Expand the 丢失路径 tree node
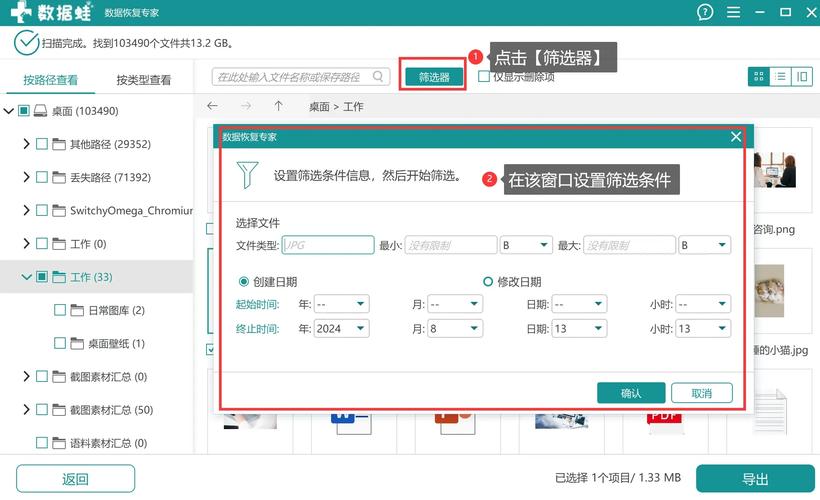This screenshot has width=820, height=500. 26,177
